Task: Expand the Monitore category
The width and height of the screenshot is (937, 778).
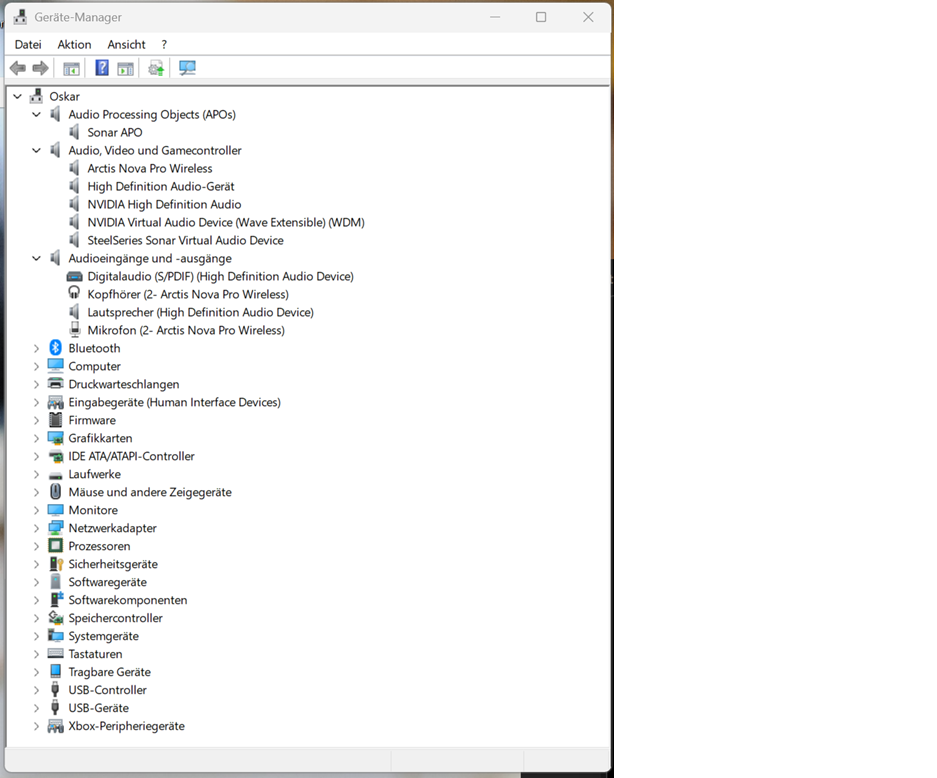Action: click(36, 510)
